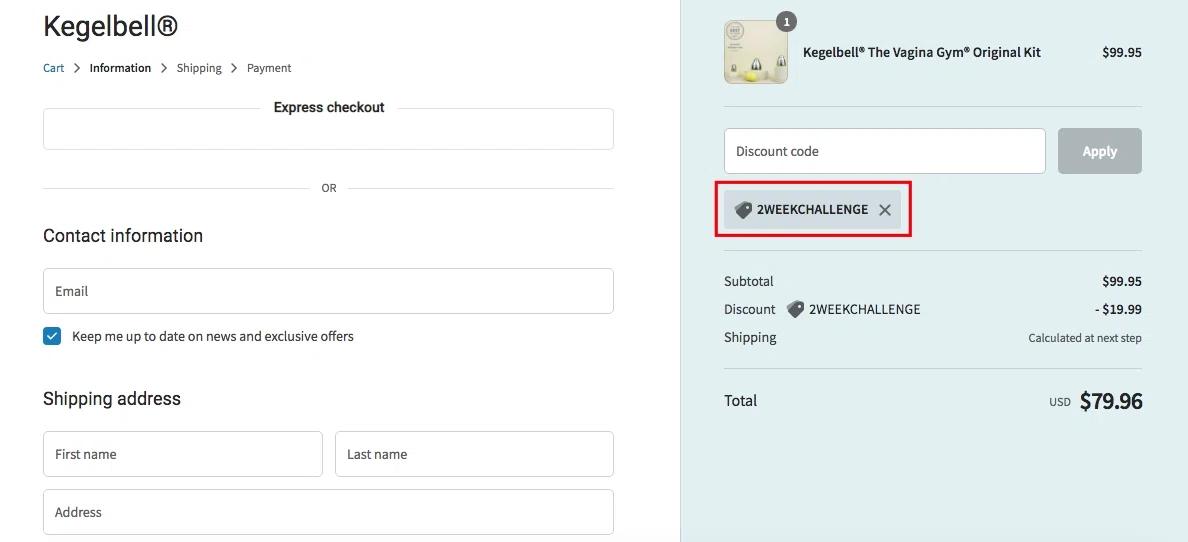Remove the 2WEEKCHALLENGE discount code
This screenshot has width=1188, height=542.
click(884, 210)
